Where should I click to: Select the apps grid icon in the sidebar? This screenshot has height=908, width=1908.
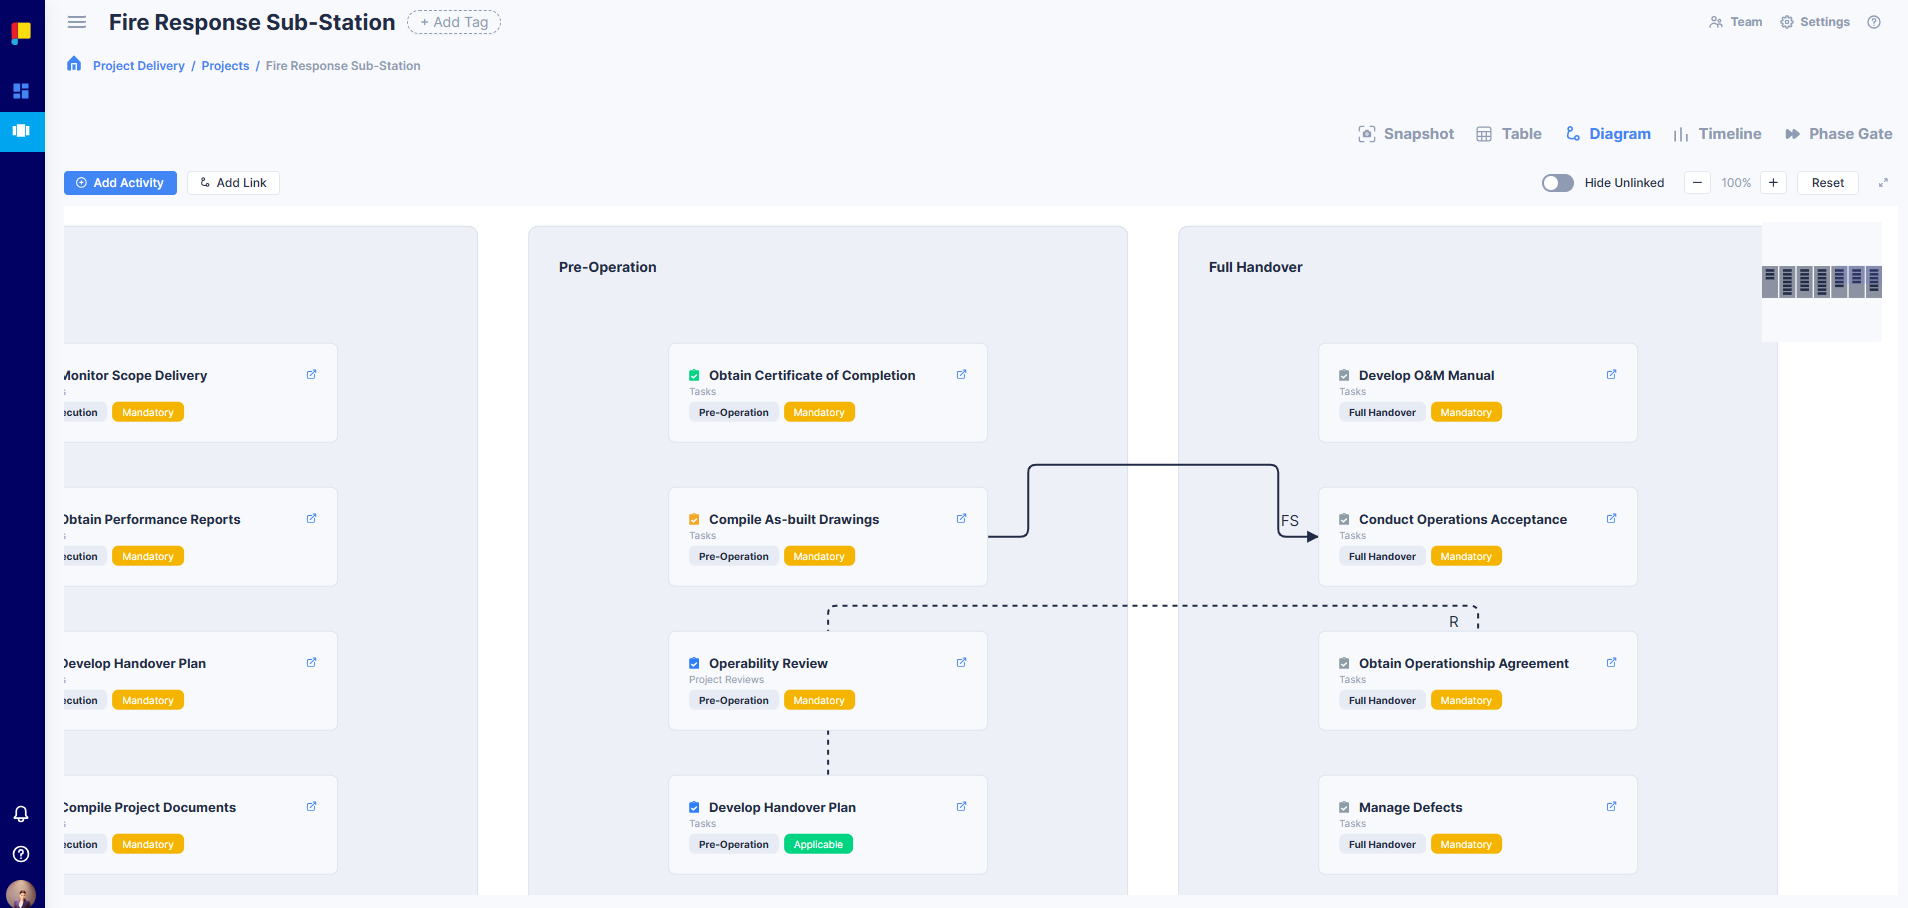[21, 91]
